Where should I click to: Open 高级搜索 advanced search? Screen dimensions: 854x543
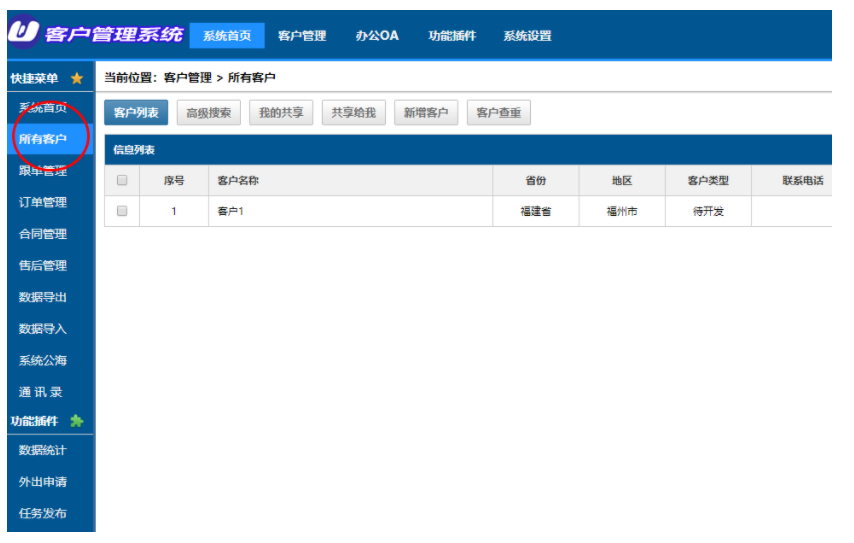point(209,113)
